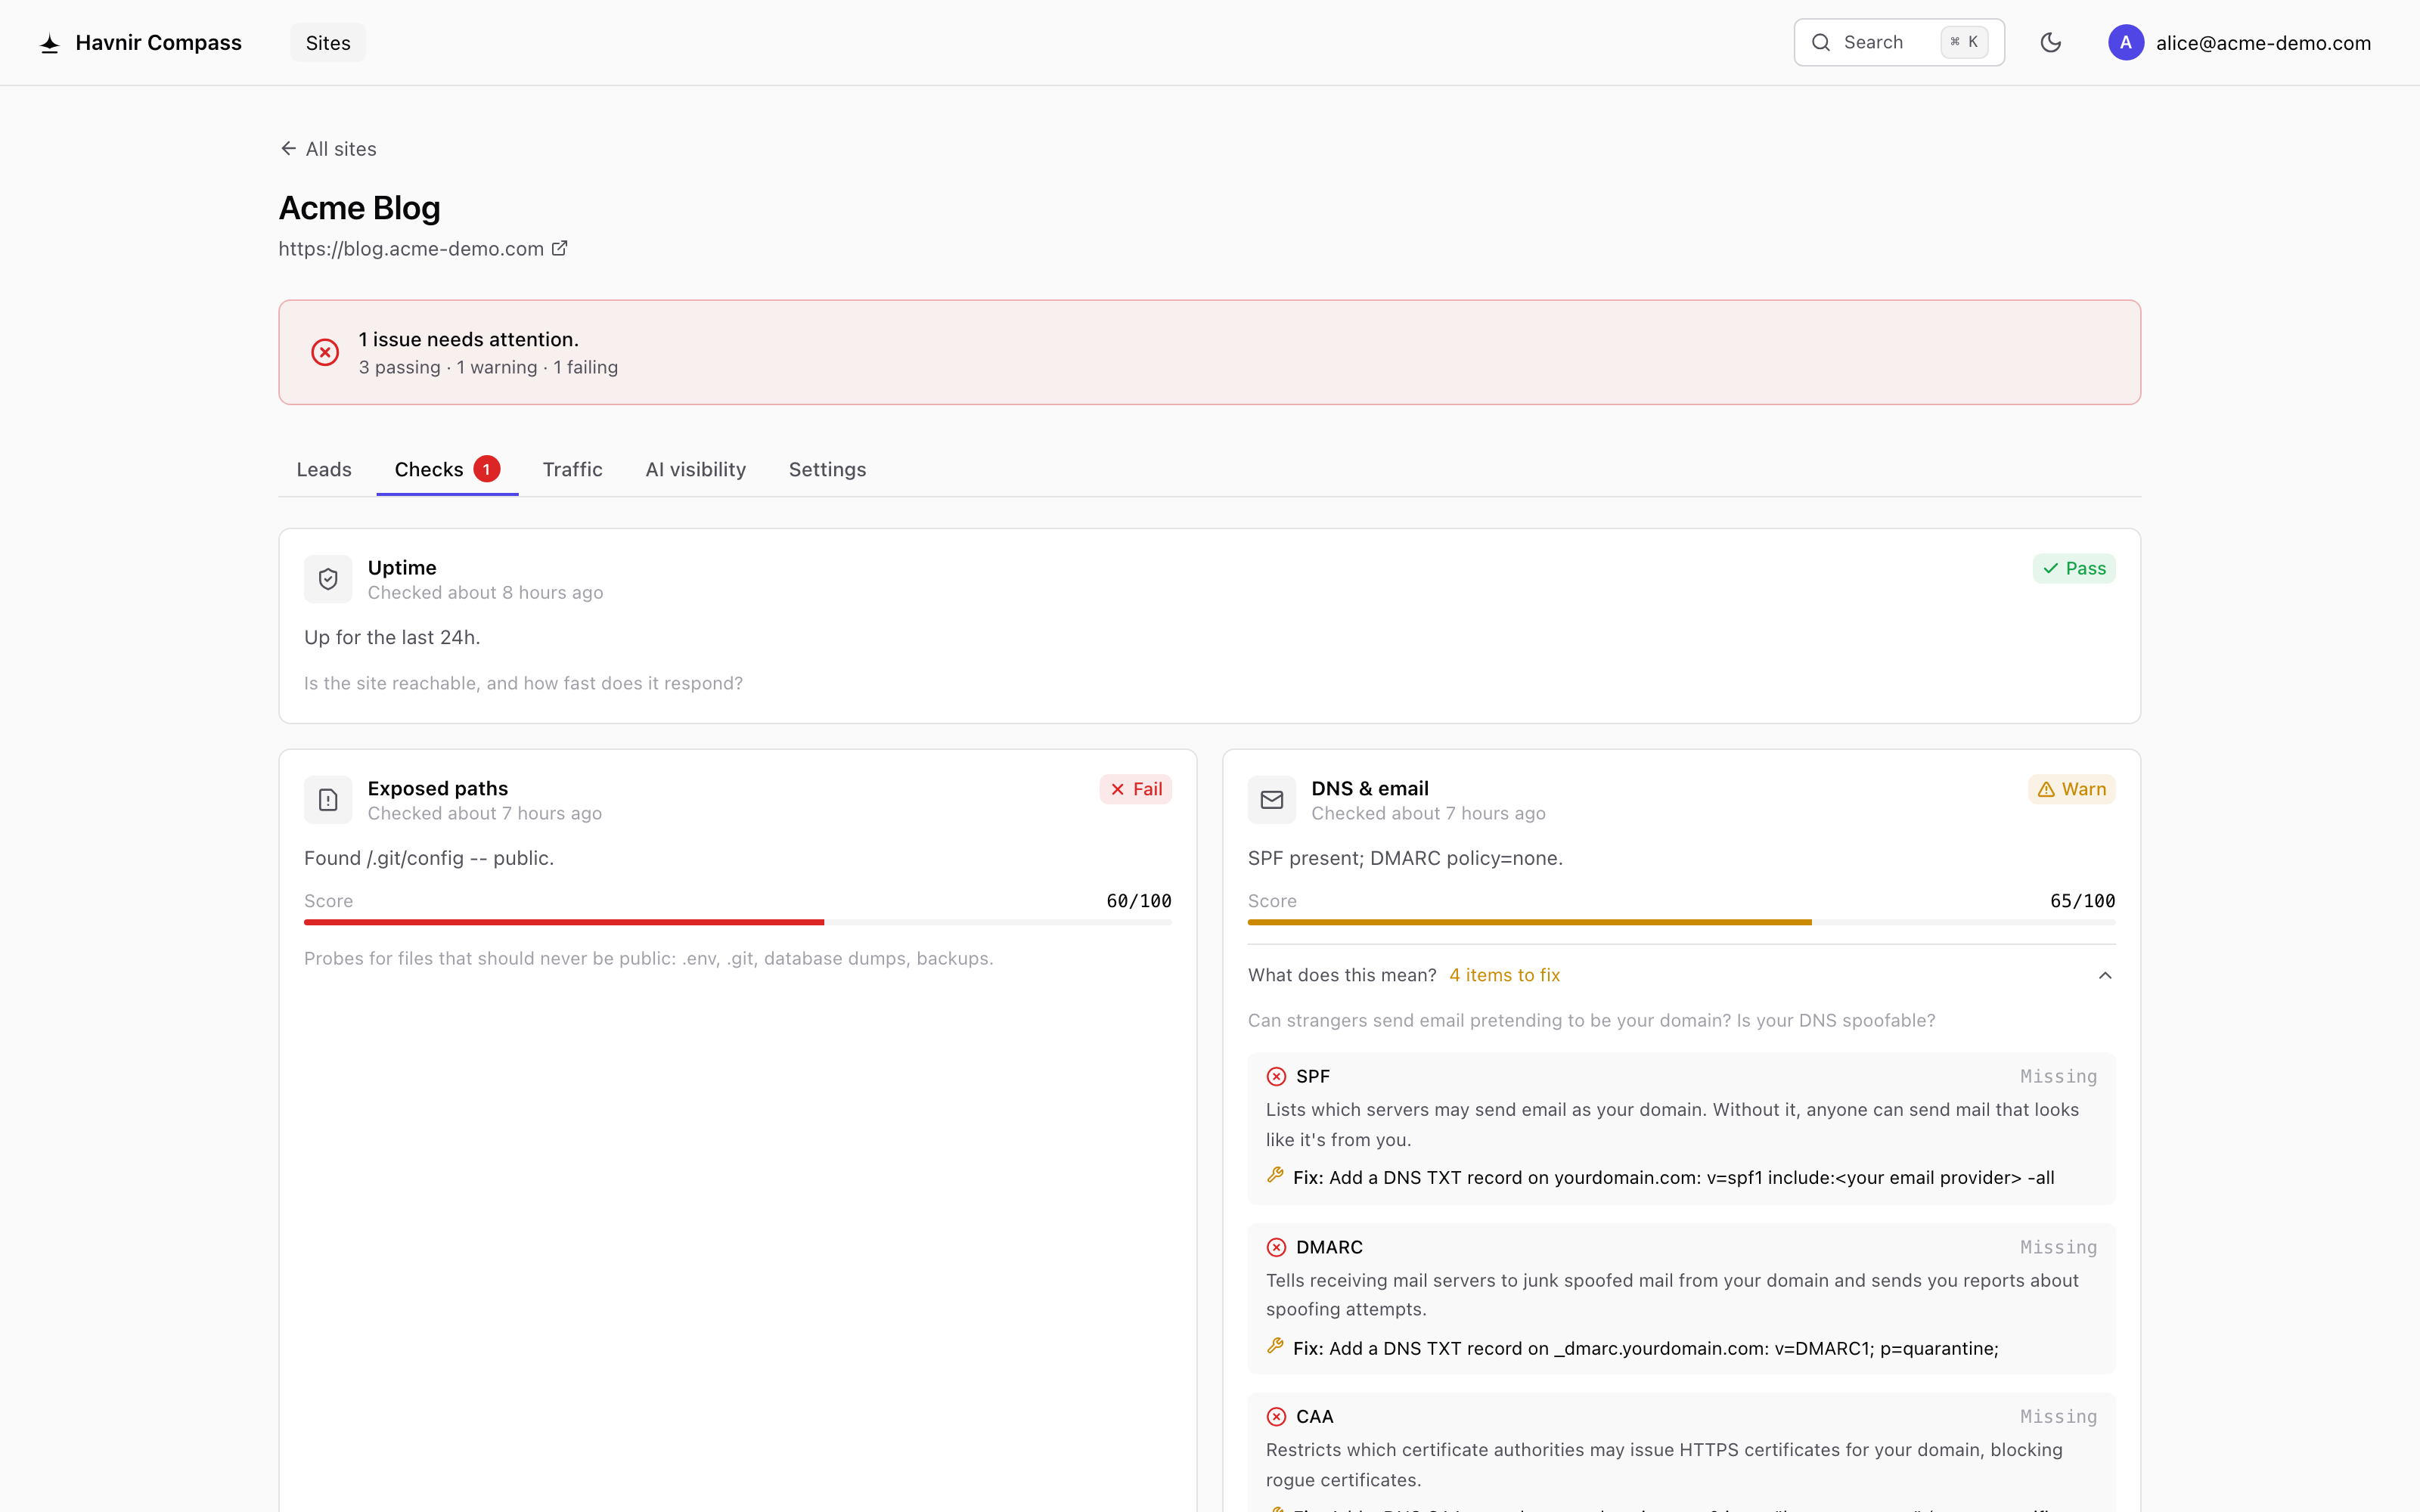Viewport: 2420px width, 1512px height.
Task: Click the Missing label in DMARC row
Action: (x=2058, y=1247)
